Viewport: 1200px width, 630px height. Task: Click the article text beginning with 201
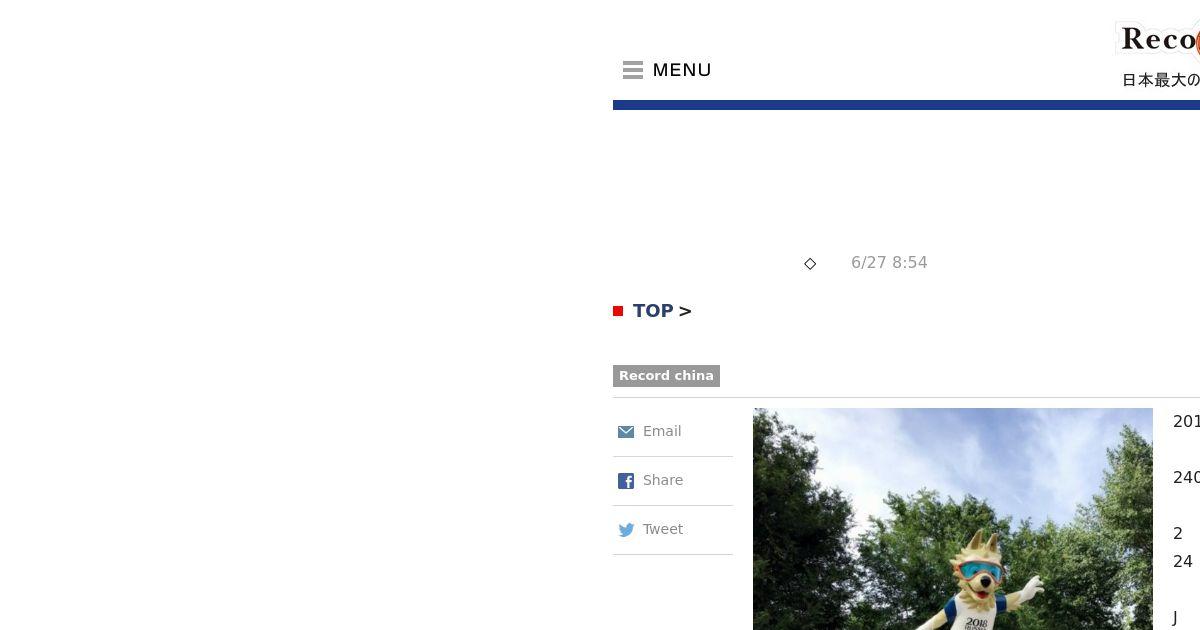(1186, 421)
